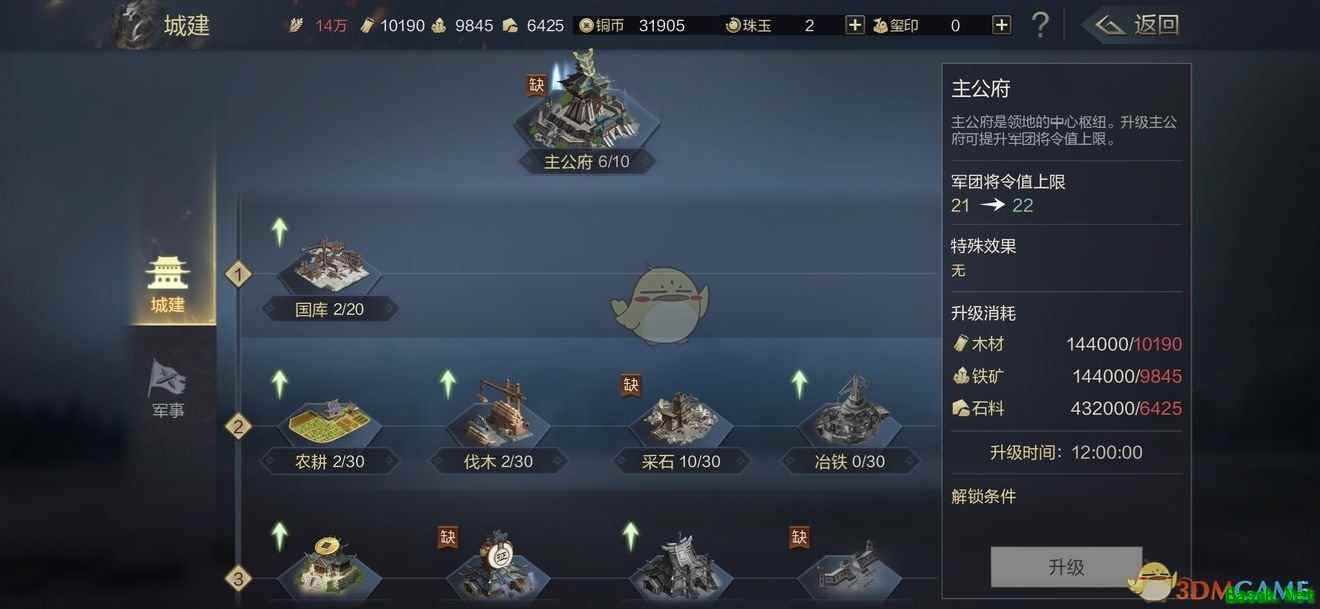Switch to the 城建 city building tab
Viewport: 1320px width, 609px height.
[x=167, y=284]
